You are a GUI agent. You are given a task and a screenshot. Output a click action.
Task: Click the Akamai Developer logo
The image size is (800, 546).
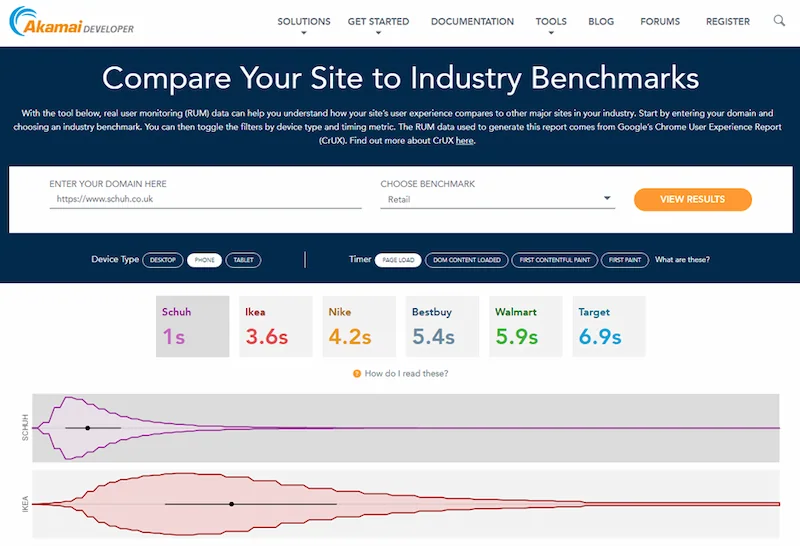[x=71, y=21]
